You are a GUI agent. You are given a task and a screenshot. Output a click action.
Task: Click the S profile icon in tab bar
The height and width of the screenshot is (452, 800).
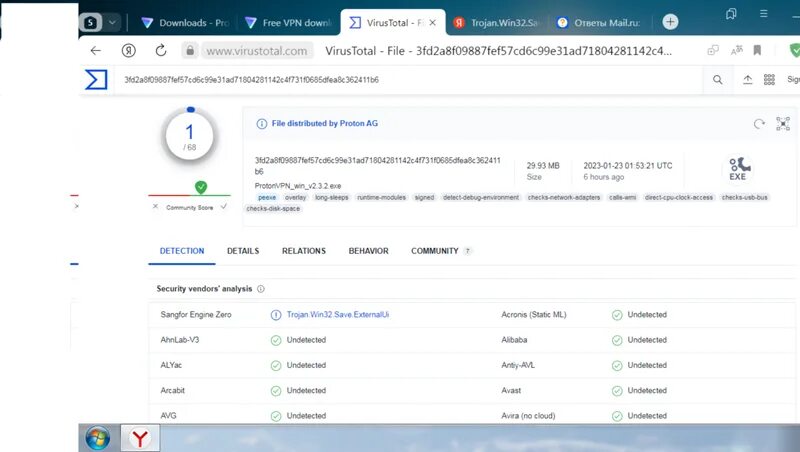(x=90, y=22)
